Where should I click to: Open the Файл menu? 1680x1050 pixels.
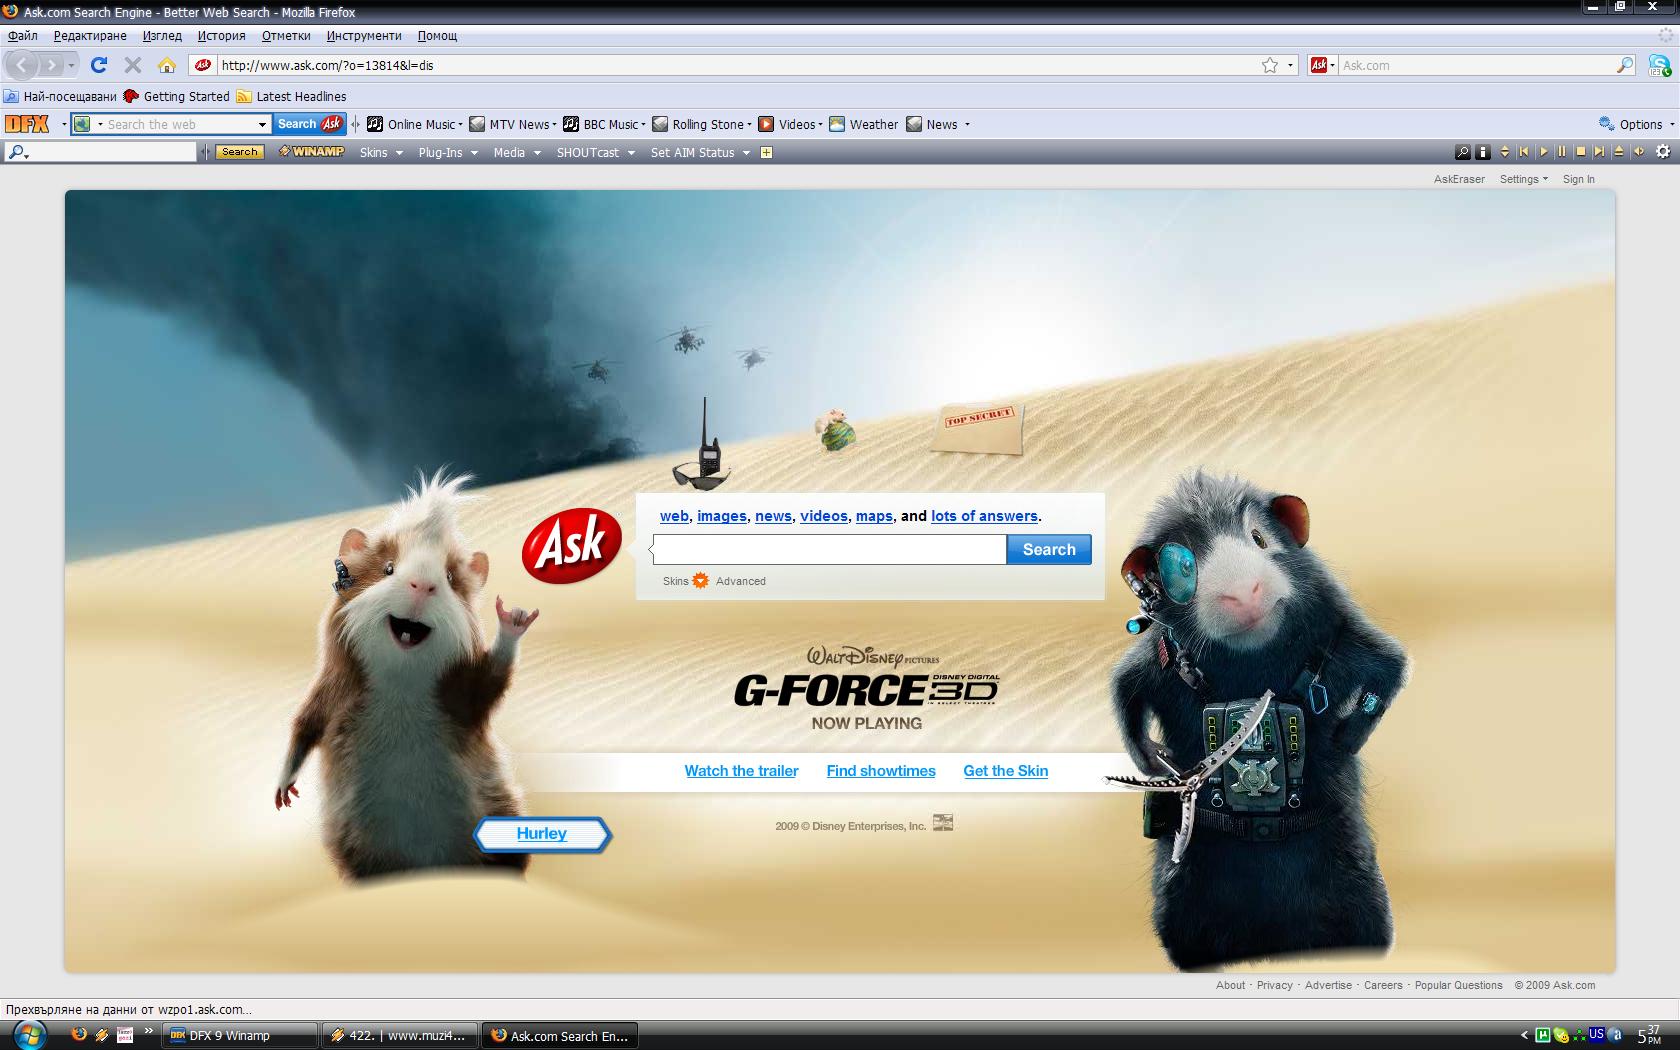tap(23, 36)
